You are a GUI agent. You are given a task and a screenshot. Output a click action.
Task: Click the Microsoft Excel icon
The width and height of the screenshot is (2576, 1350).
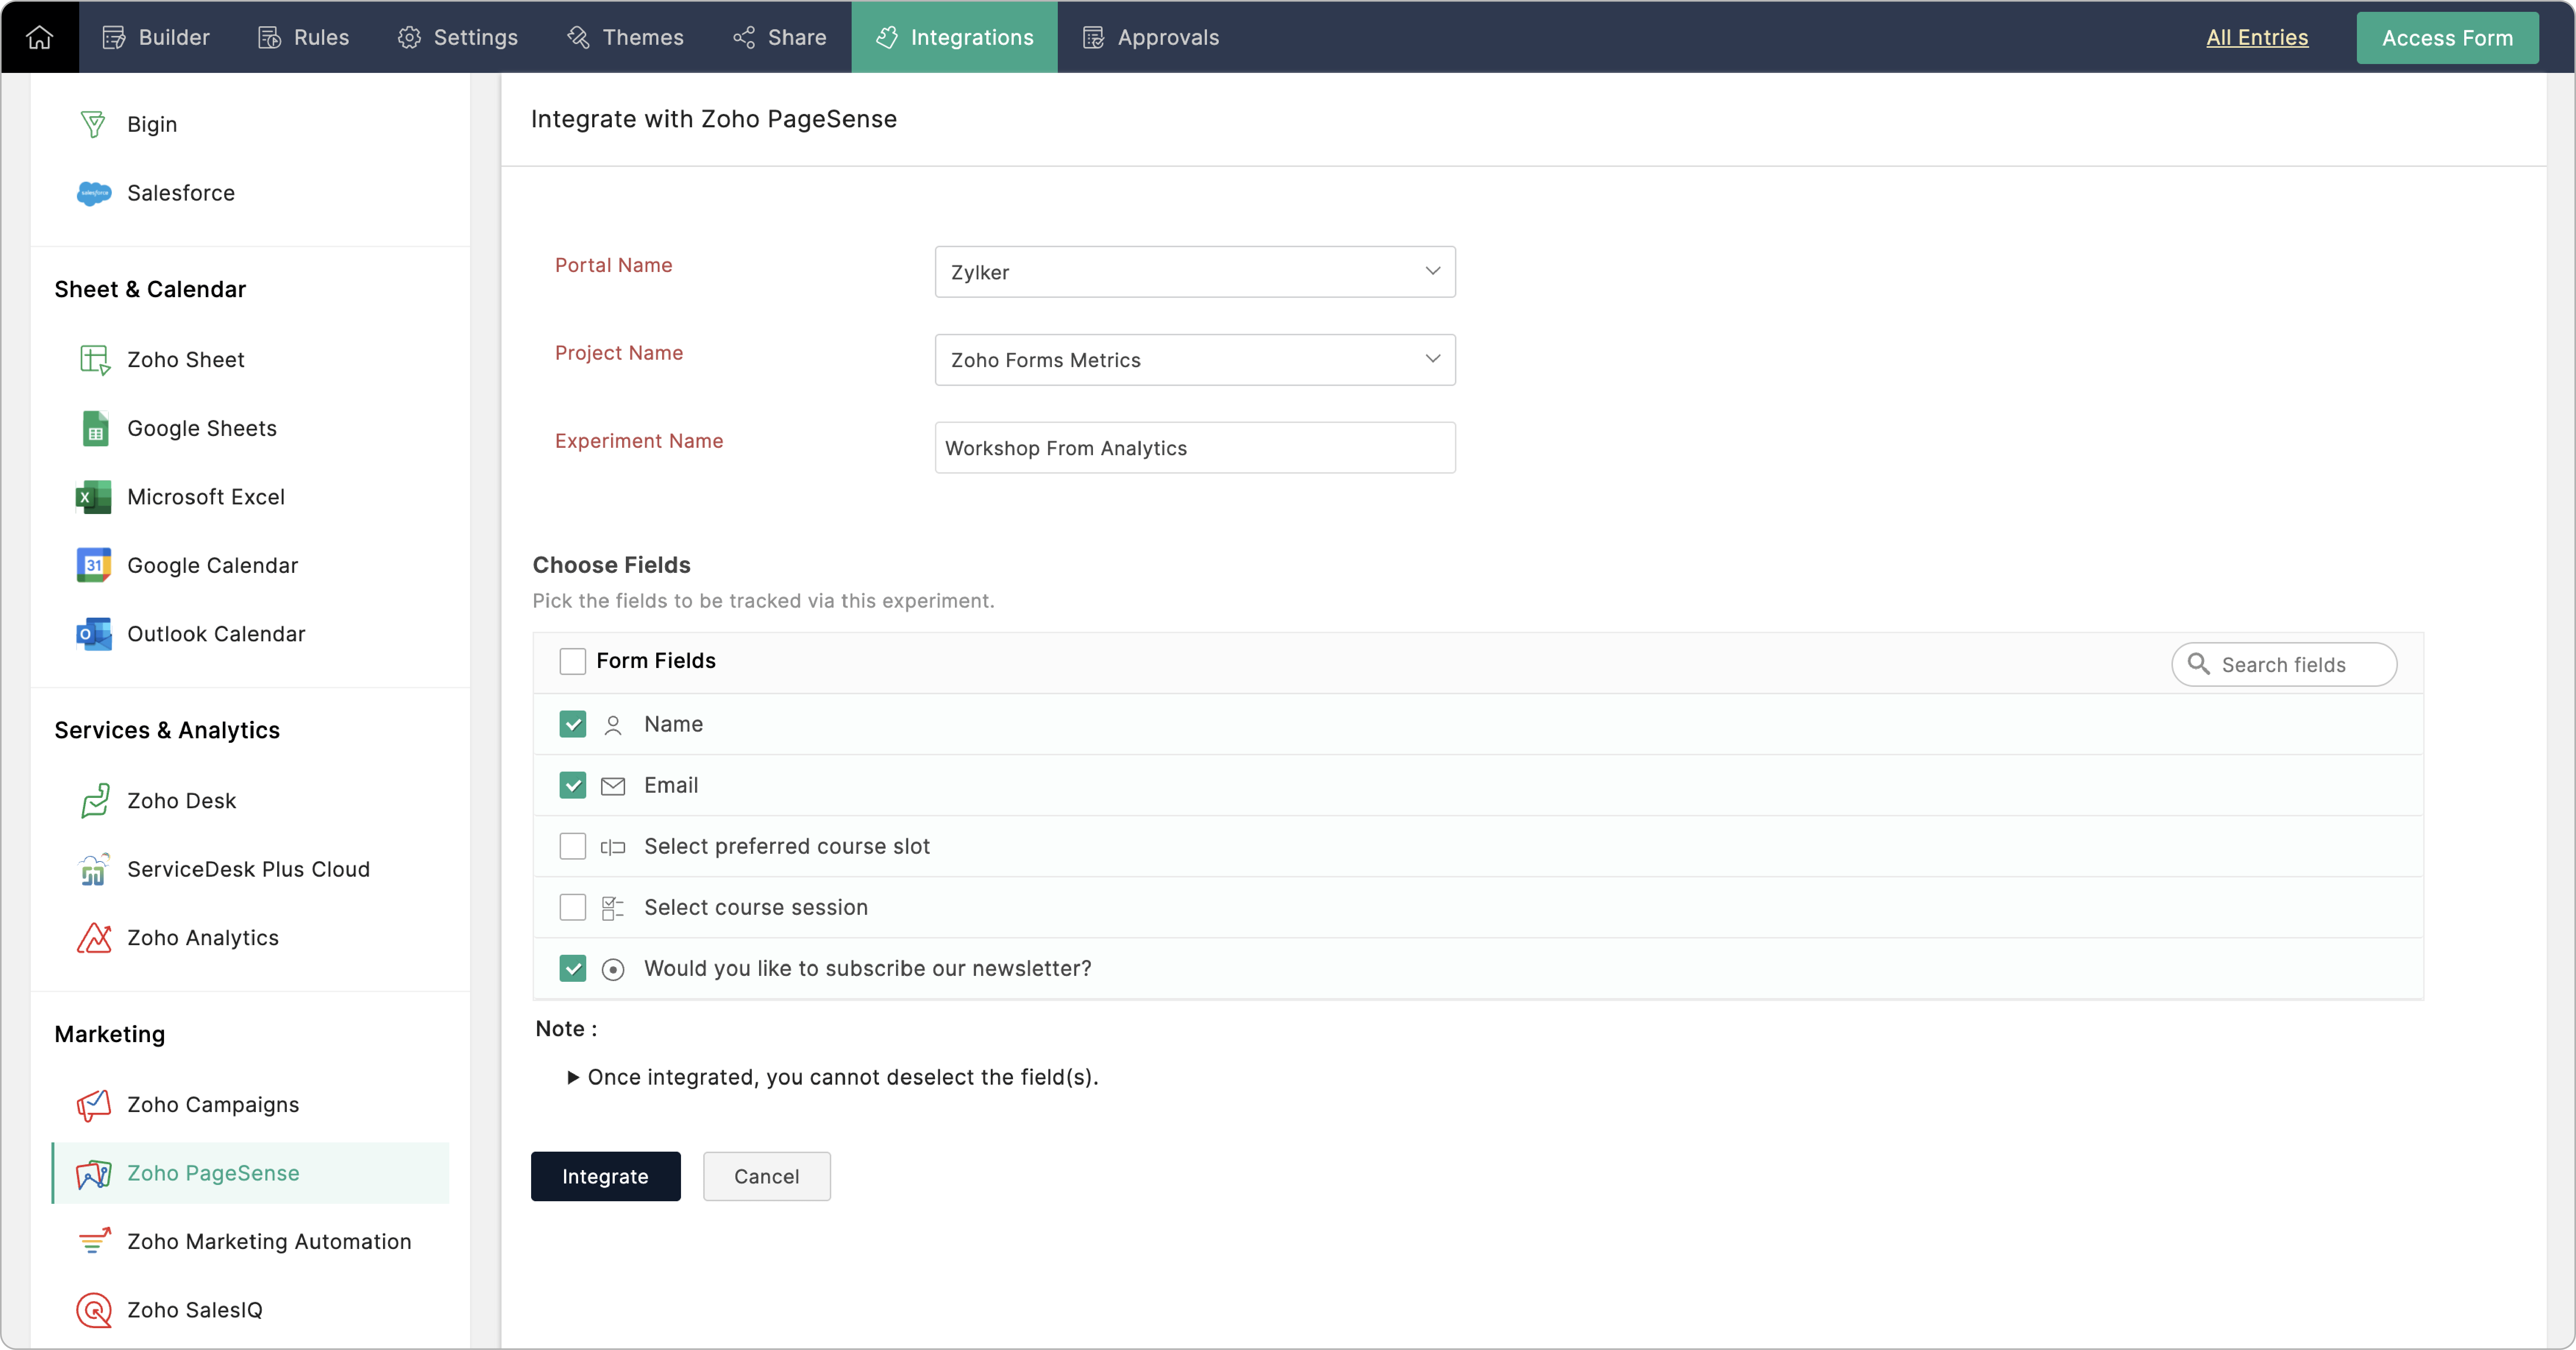click(94, 497)
